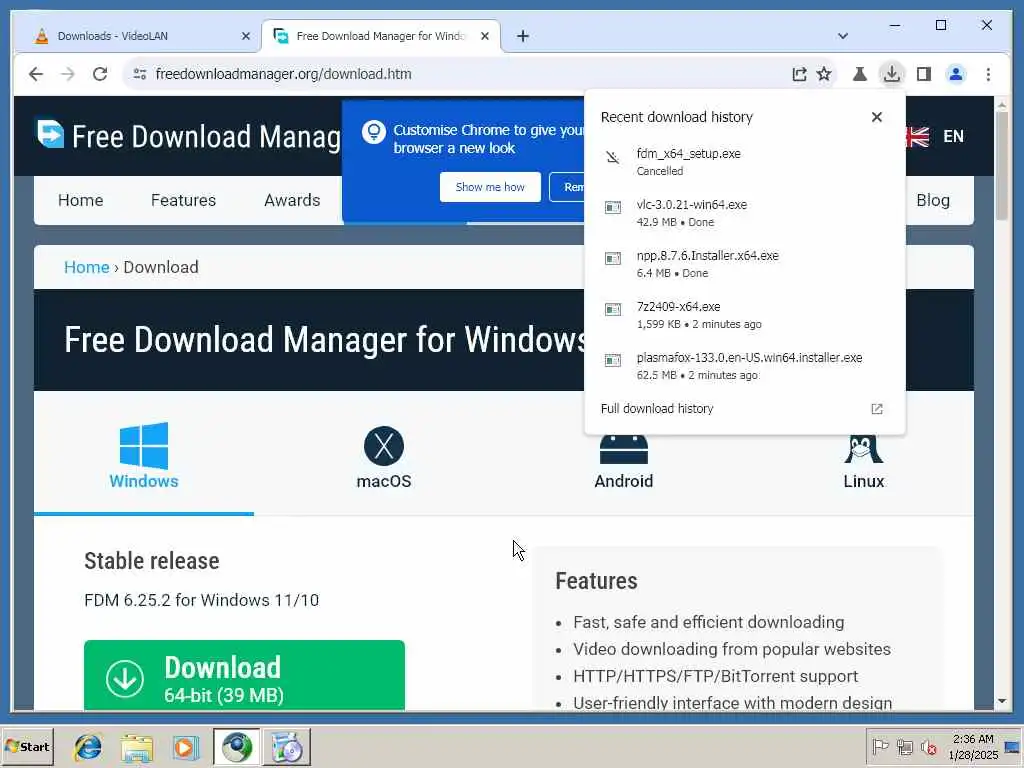This screenshot has height=768, width=1024.
Task: Expand the tab search chevron
Action: click(842, 36)
